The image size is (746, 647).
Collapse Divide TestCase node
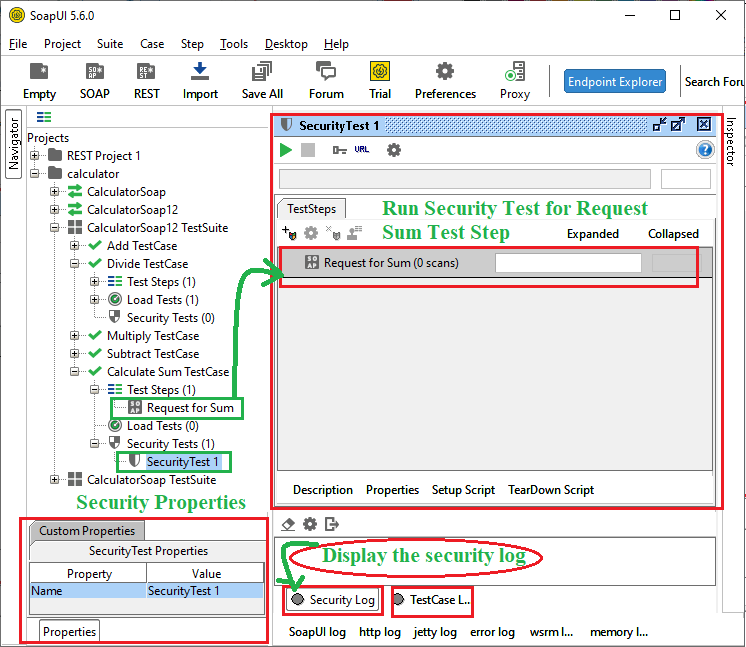pyautogui.click(x=75, y=264)
